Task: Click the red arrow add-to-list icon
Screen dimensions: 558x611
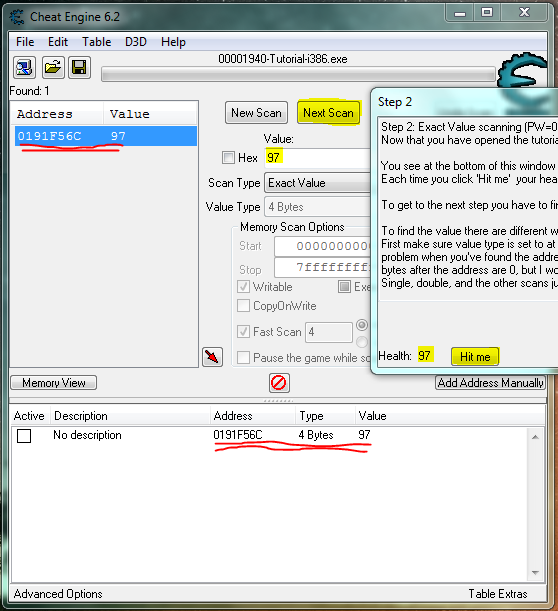Action: point(212,357)
